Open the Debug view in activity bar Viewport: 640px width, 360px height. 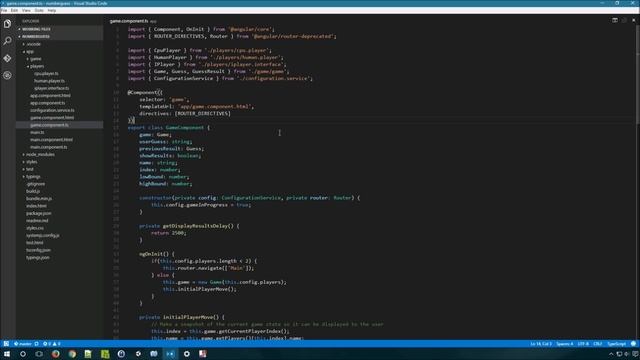coord(7,76)
